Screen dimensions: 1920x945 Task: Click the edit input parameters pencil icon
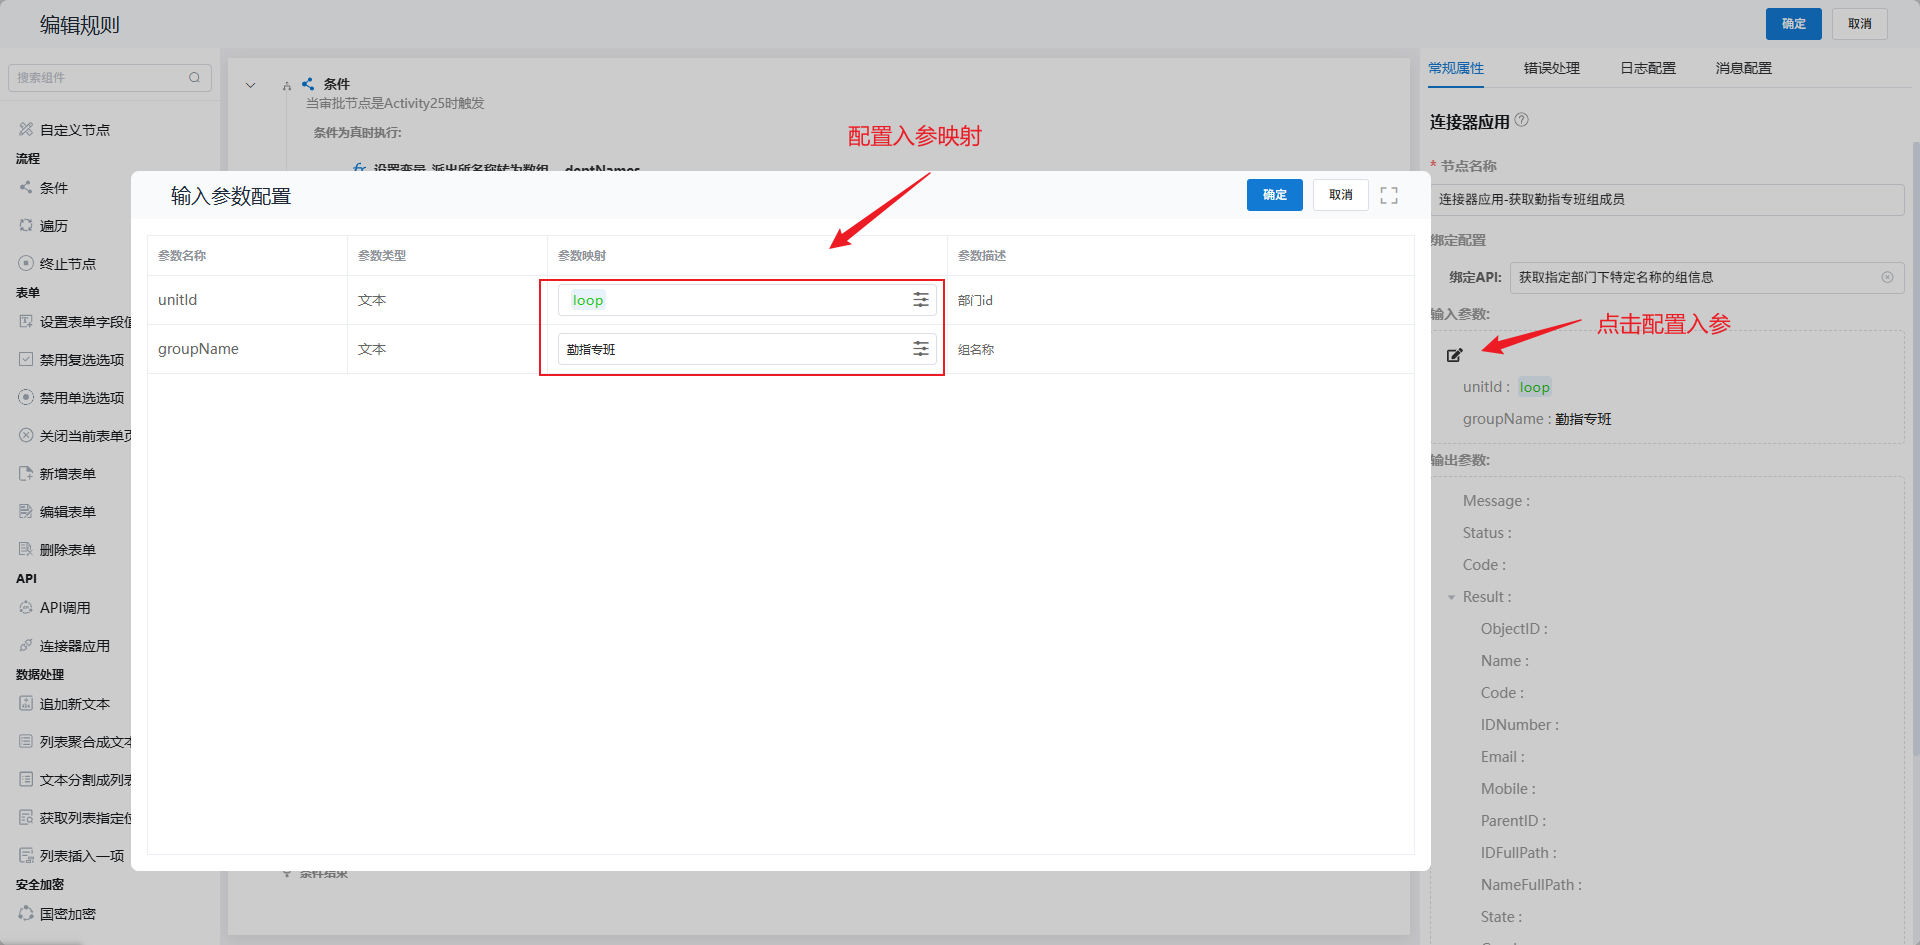(1454, 355)
